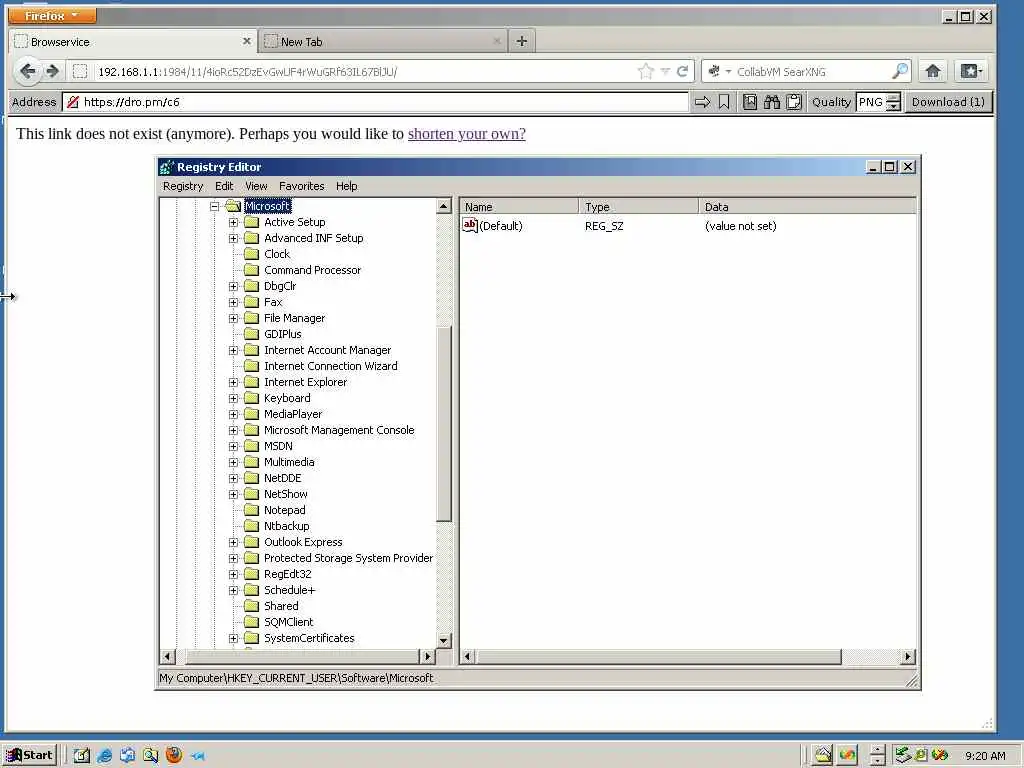
Task: Reload page with the refresh icon
Action: pyautogui.click(x=682, y=71)
